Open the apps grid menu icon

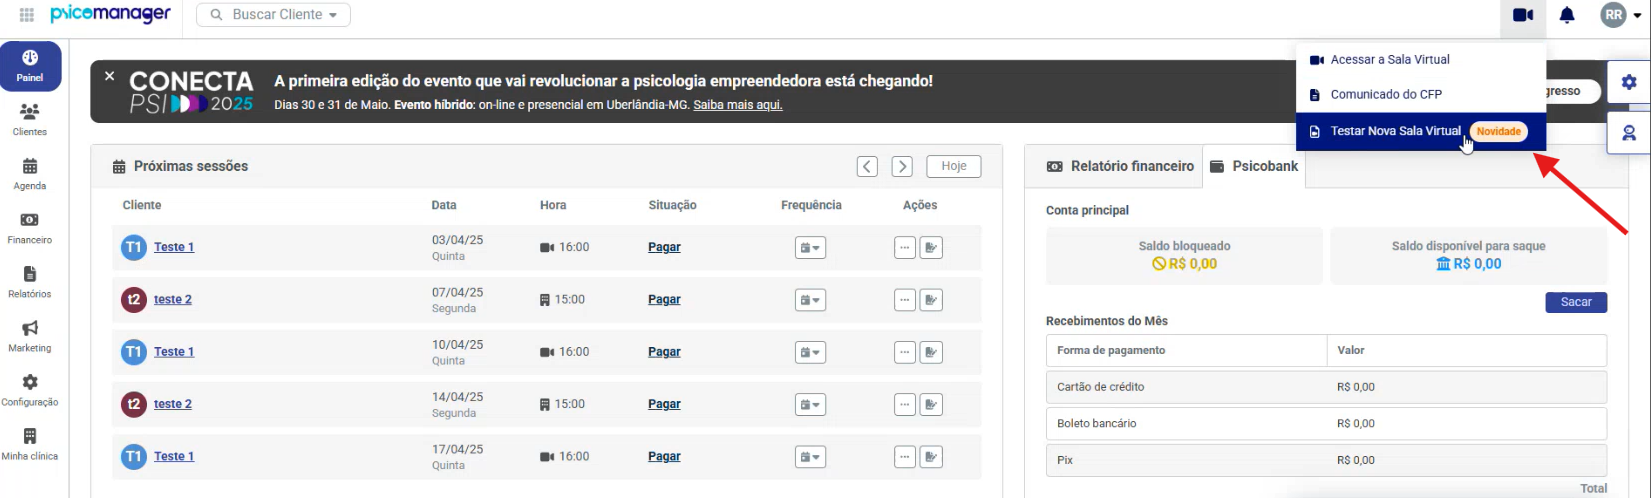pos(27,15)
